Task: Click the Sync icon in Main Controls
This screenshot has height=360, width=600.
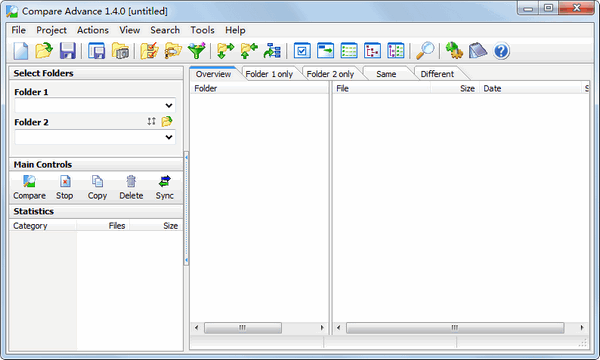Action: pyautogui.click(x=165, y=187)
